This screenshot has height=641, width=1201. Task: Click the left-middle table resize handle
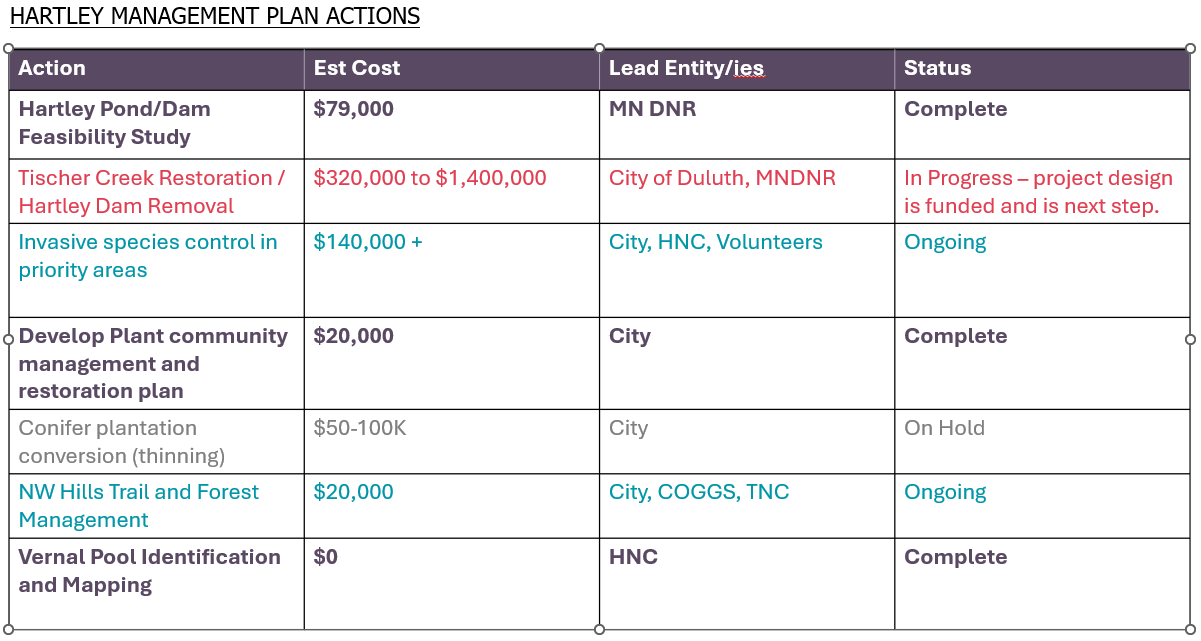(9, 339)
